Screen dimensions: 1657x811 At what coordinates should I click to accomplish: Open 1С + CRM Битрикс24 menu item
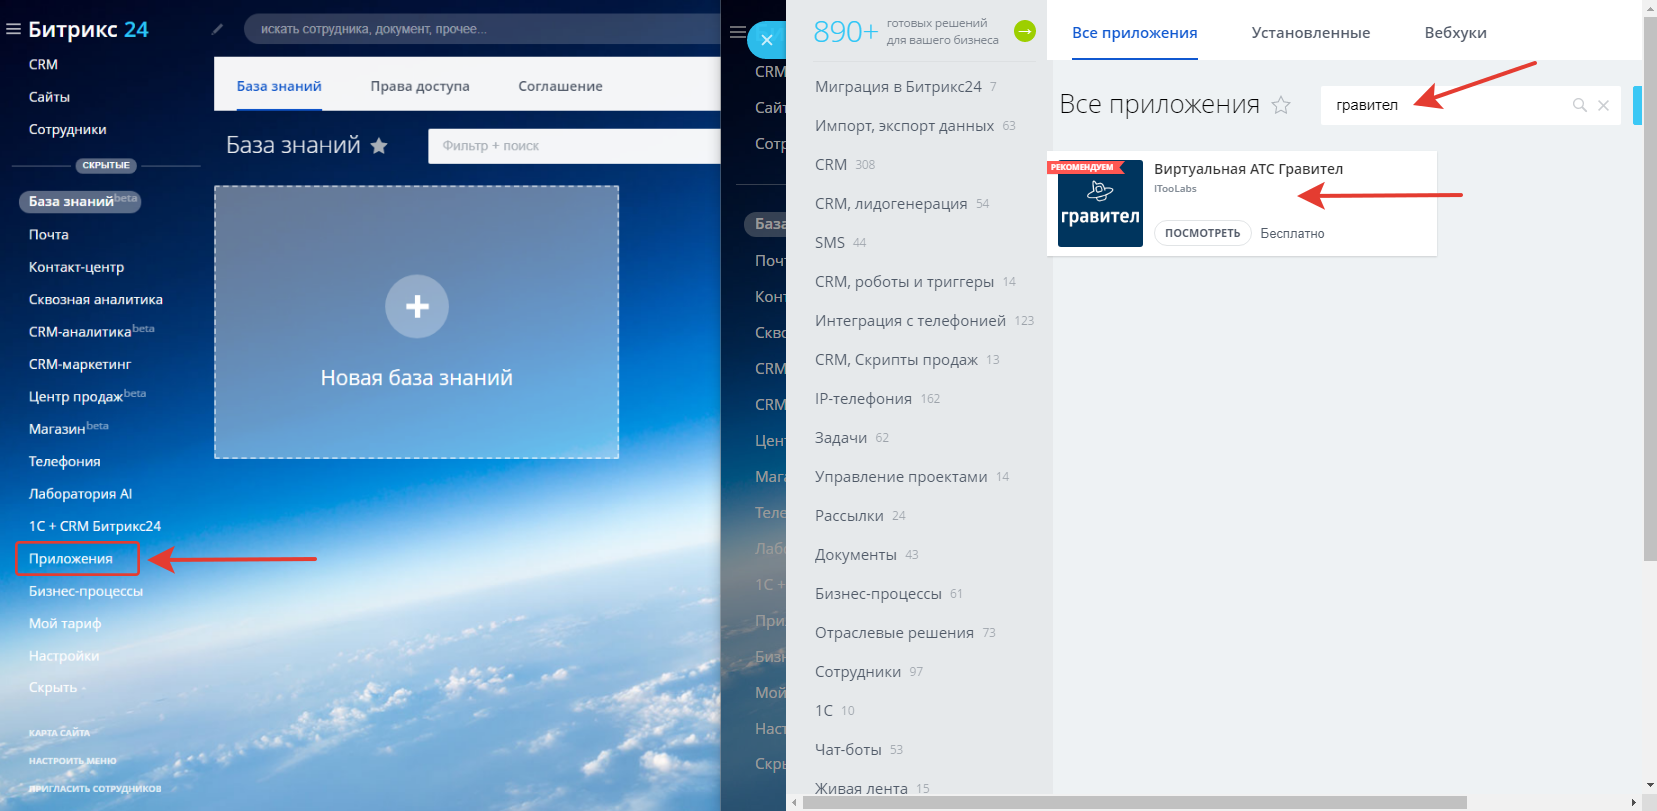[95, 526]
